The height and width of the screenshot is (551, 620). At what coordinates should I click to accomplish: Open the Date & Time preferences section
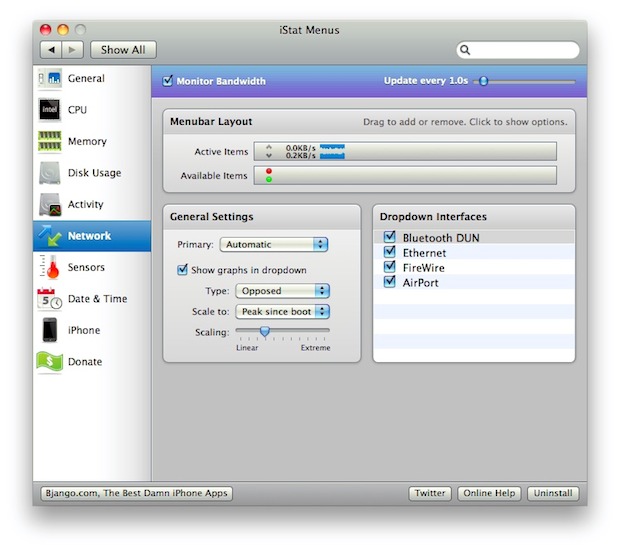[92, 299]
